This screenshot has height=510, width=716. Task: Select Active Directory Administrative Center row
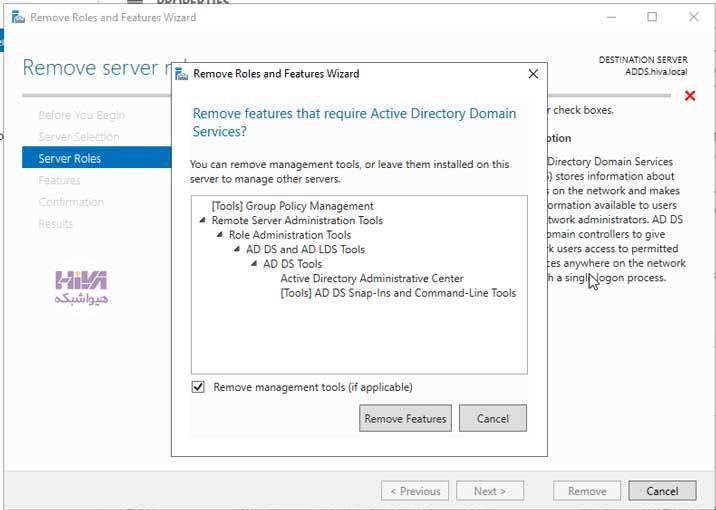tap(372, 279)
